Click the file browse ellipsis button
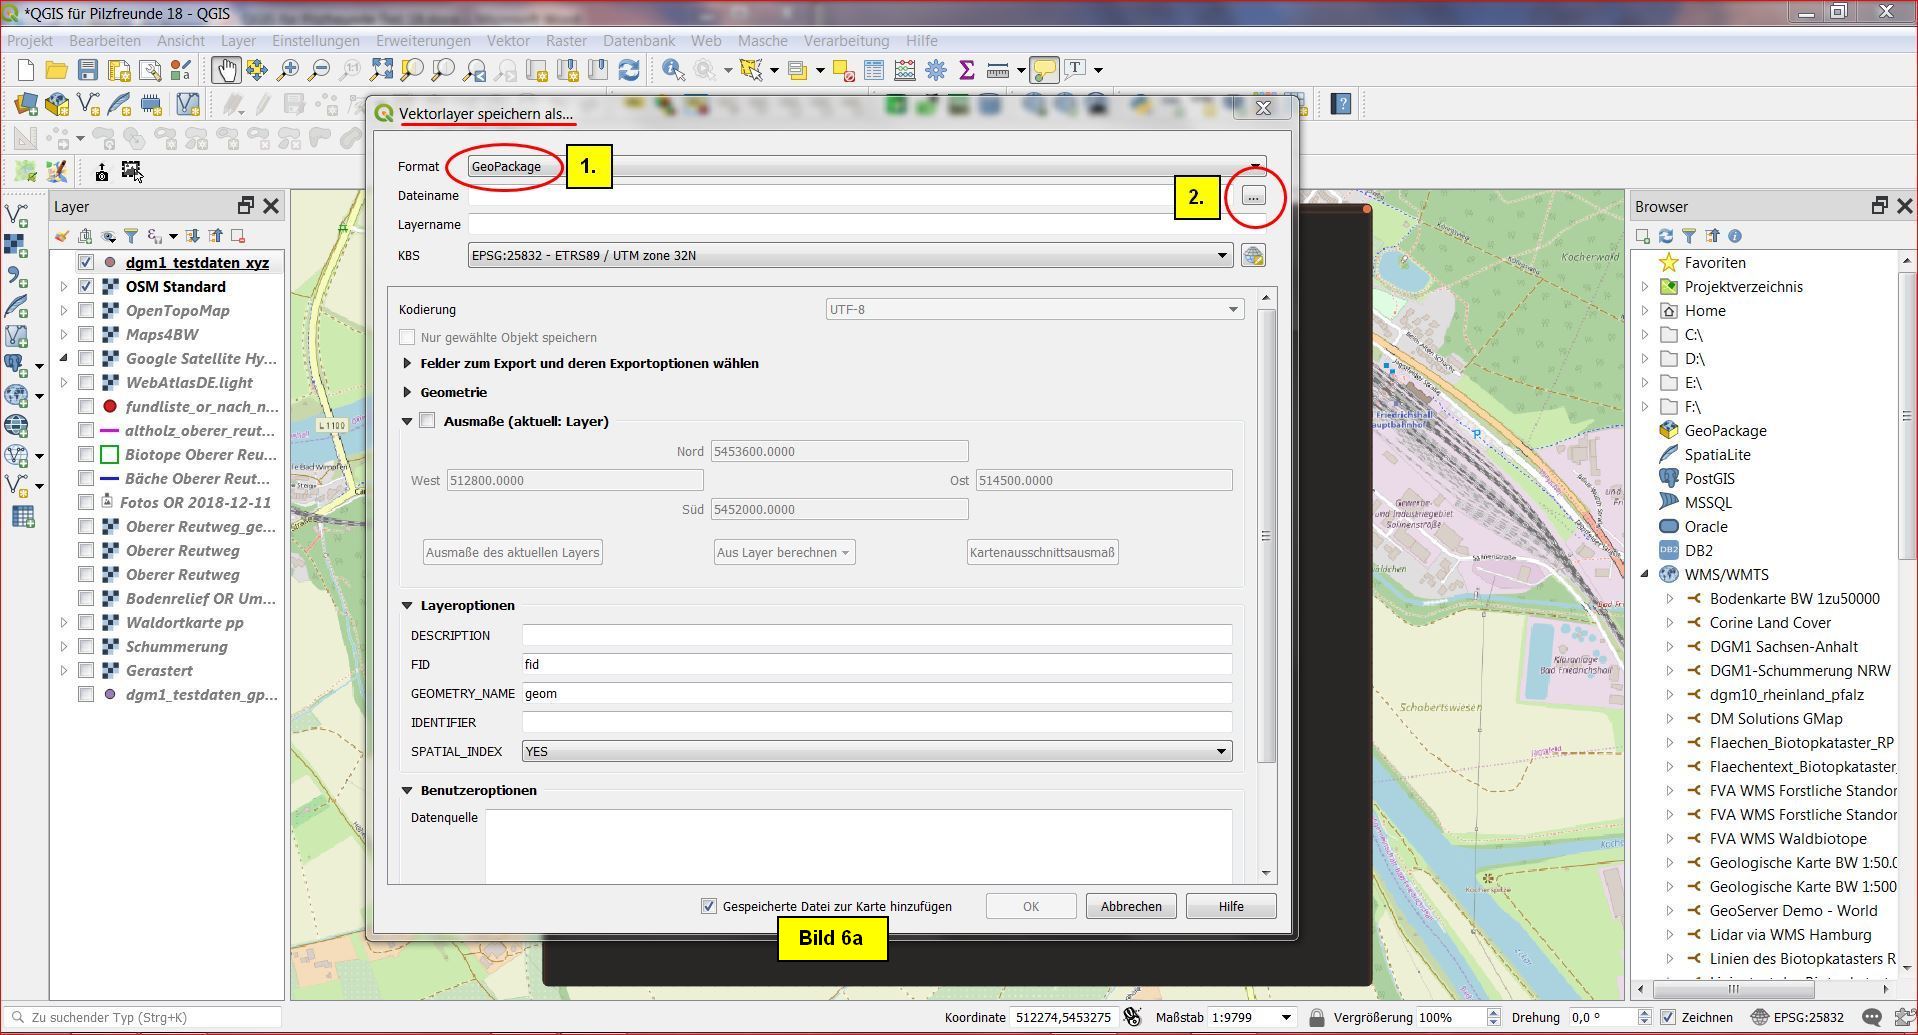Image resolution: width=1918 pixels, height=1035 pixels. coord(1253,196)
